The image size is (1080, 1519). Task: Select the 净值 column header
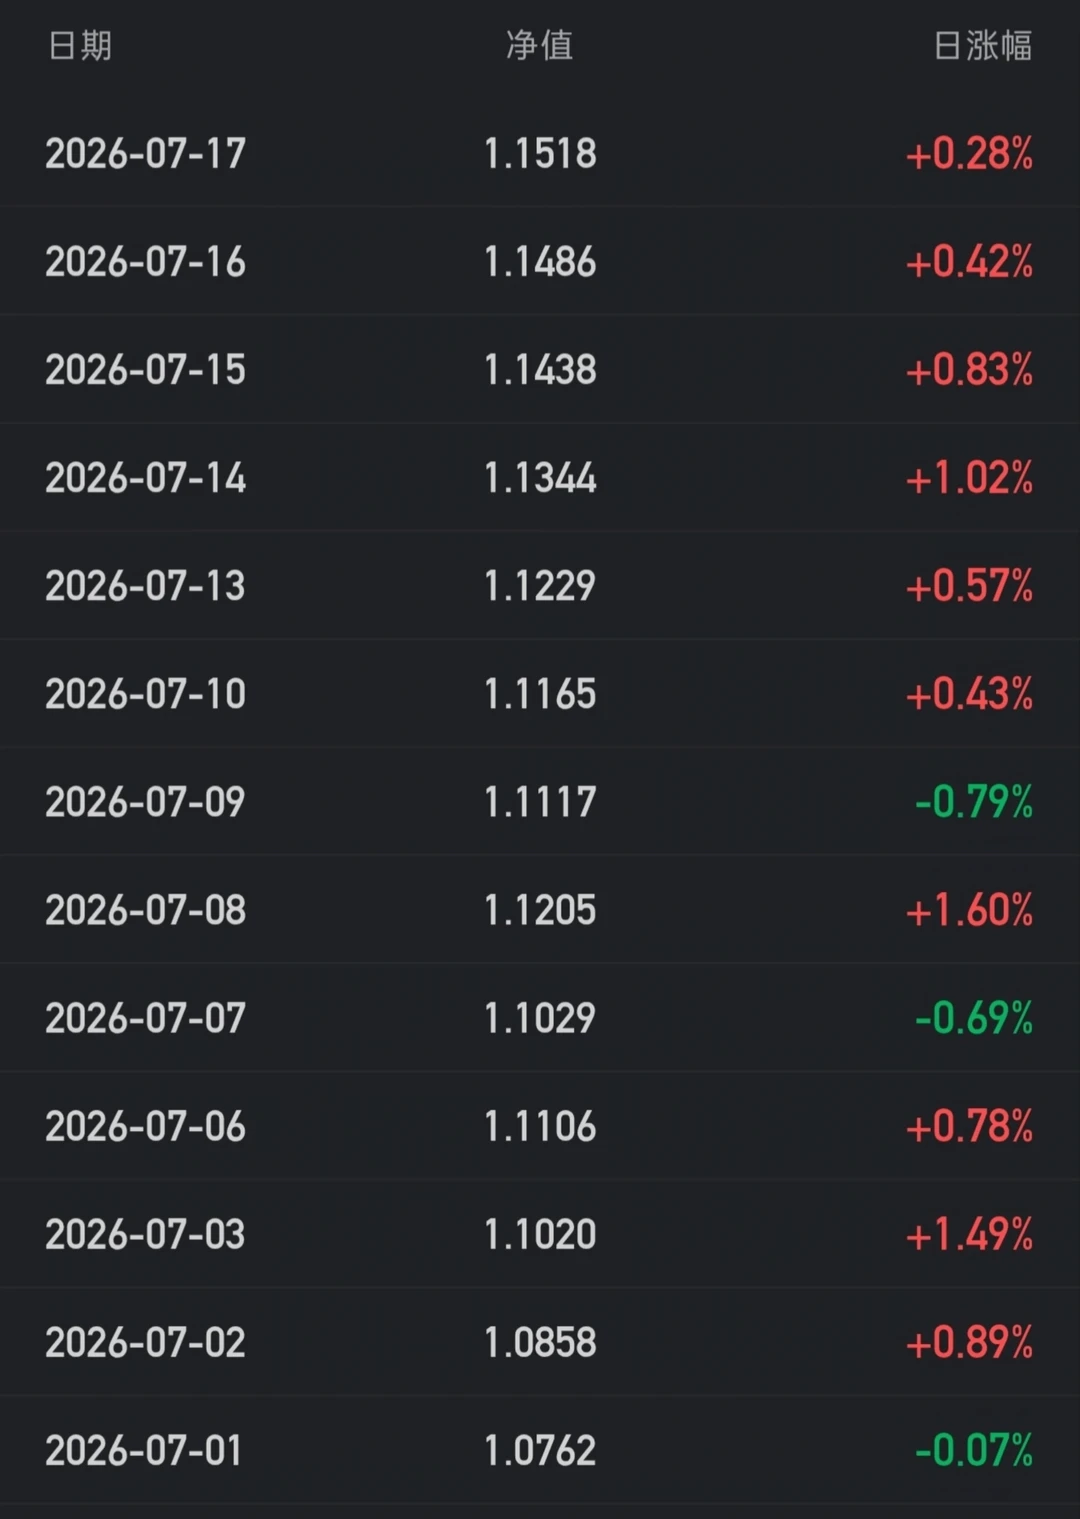click(x=540, y=46)
